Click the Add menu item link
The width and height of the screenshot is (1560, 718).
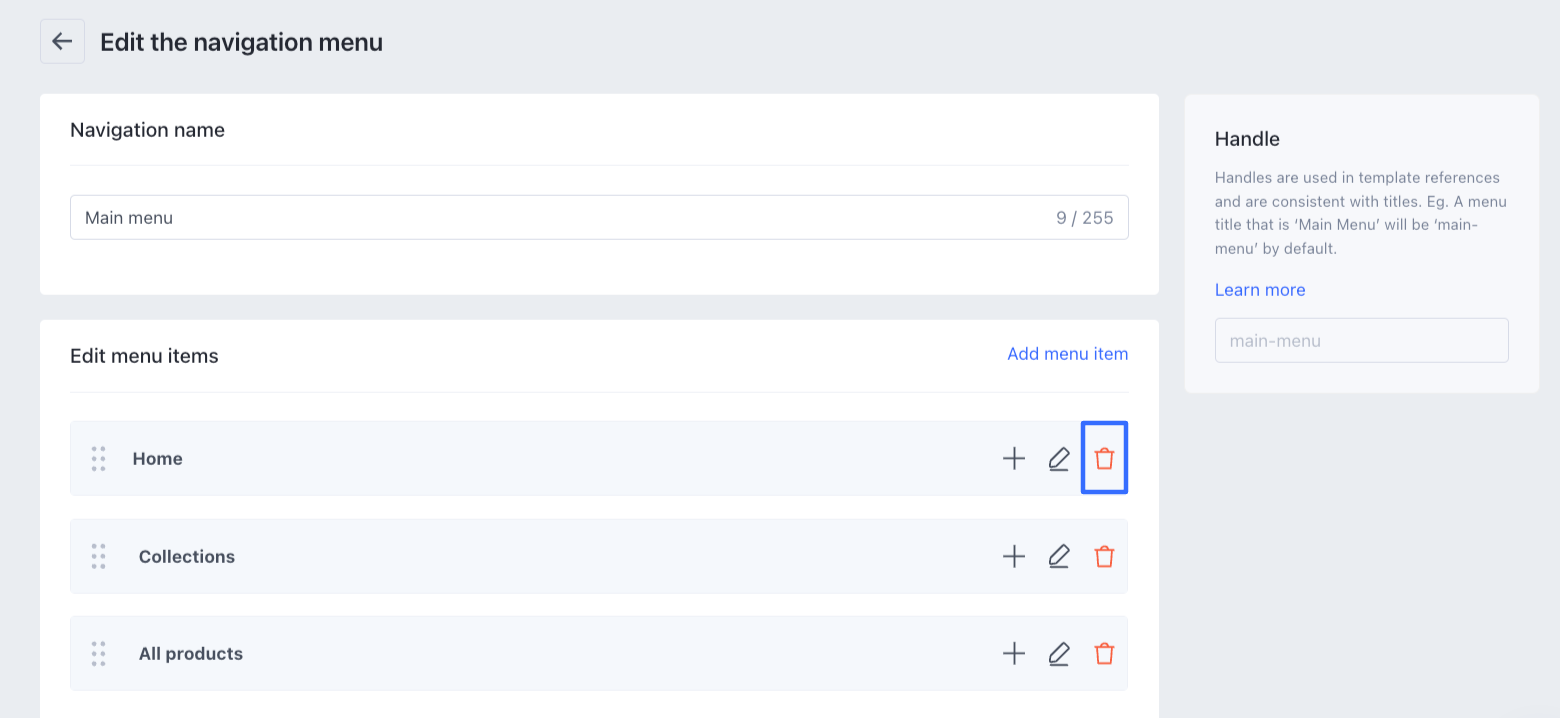coord(1067,354)
